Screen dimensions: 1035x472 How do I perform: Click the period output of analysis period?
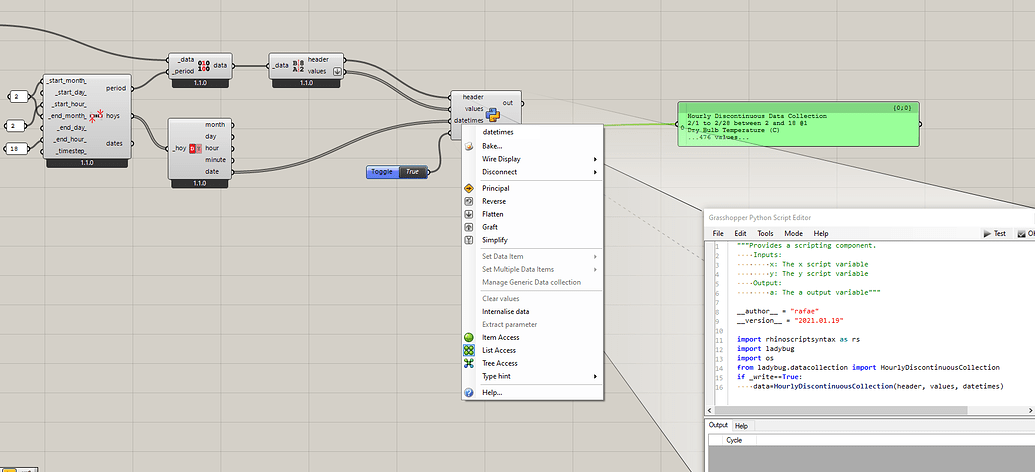coord(117,88)
